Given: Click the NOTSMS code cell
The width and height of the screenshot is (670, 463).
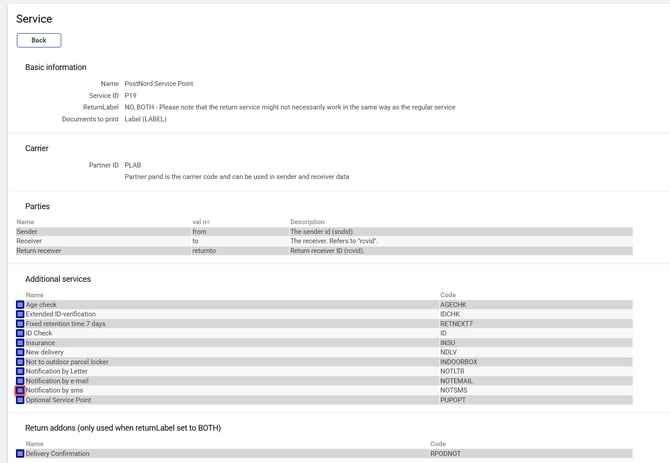Looking at the screenshot, I should [454, 391].
